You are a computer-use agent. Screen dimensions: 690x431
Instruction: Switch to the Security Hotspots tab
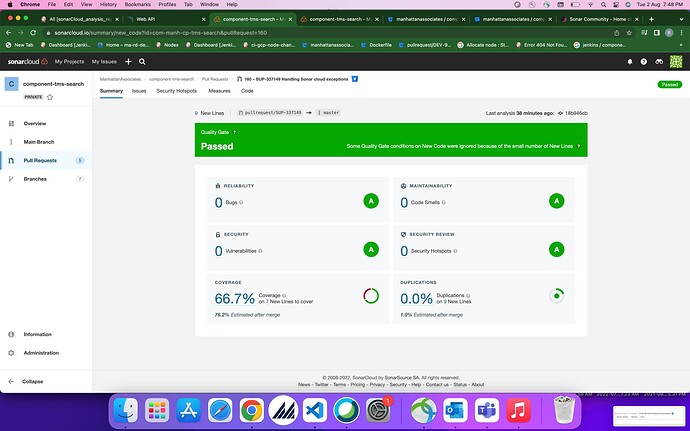[x=176, y=91]
